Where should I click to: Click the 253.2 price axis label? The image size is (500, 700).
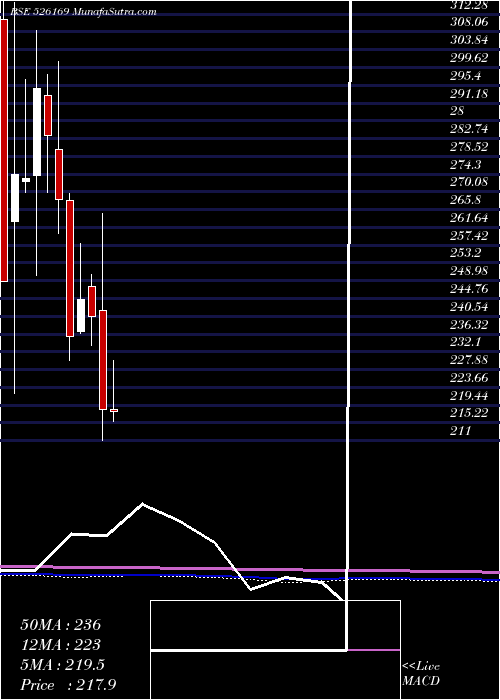coord(467,253)
